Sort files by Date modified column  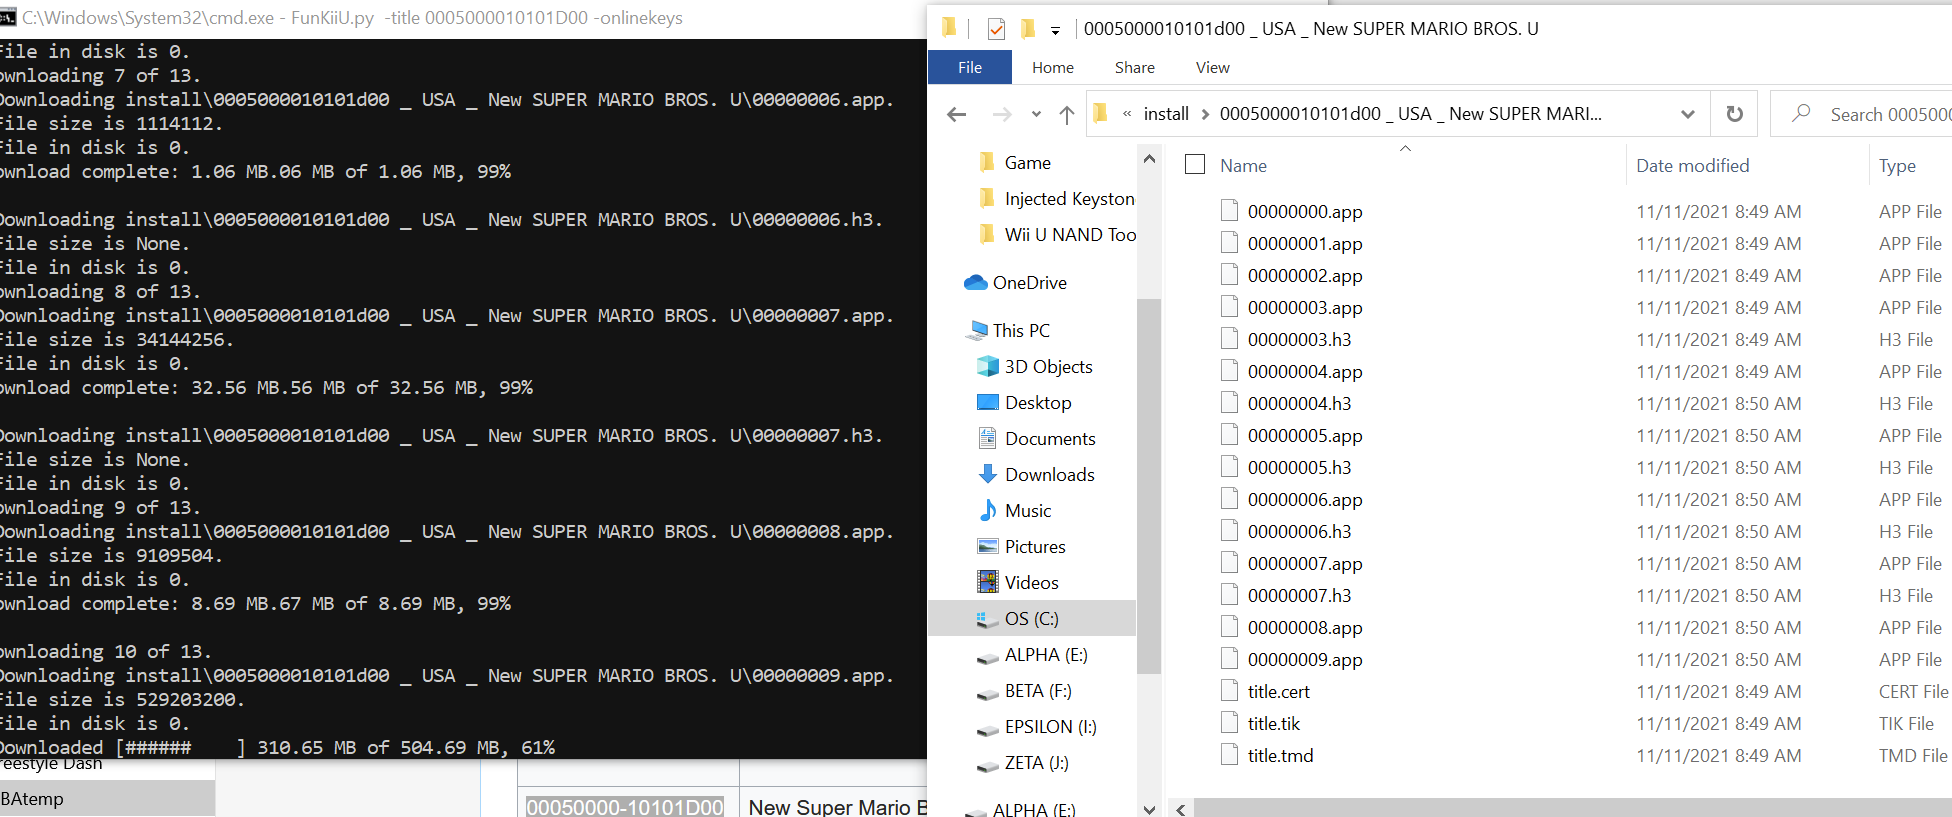[x=1693, y=166]
